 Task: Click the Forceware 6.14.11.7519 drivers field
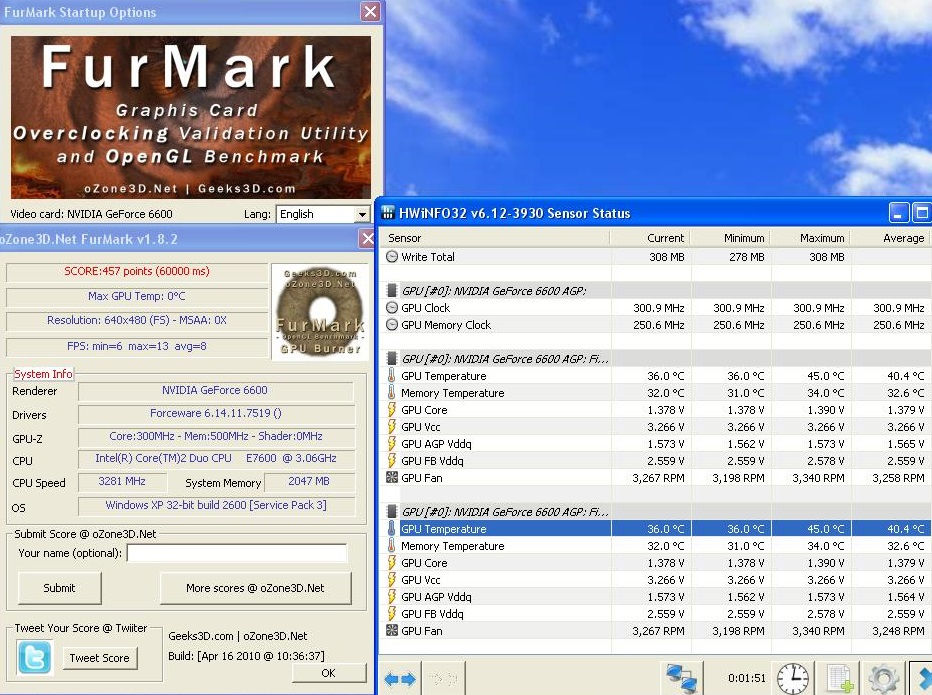pyautogui.click(x=216, y=413)
